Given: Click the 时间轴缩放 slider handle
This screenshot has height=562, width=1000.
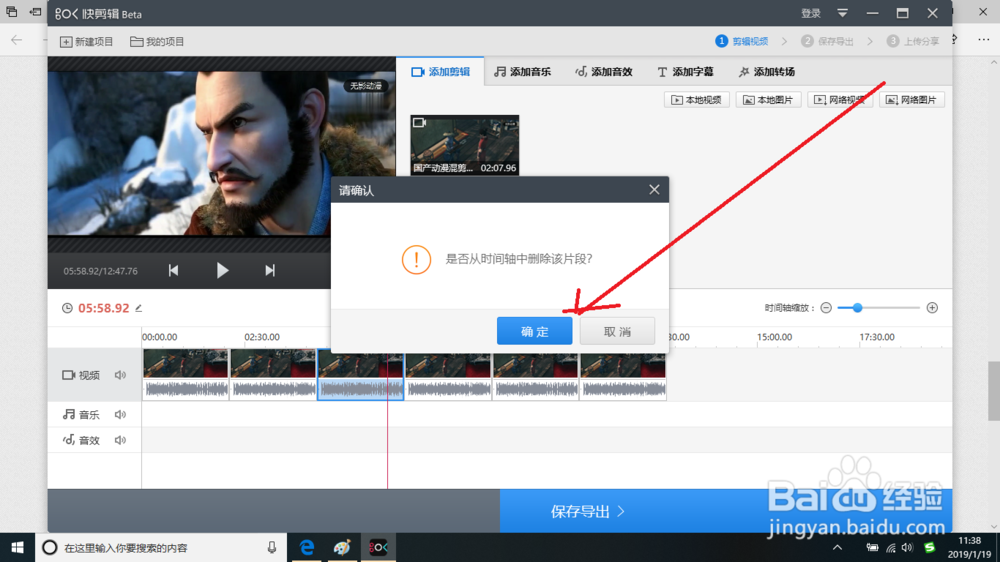Looking at the screenshot, I should coord(858,308).
